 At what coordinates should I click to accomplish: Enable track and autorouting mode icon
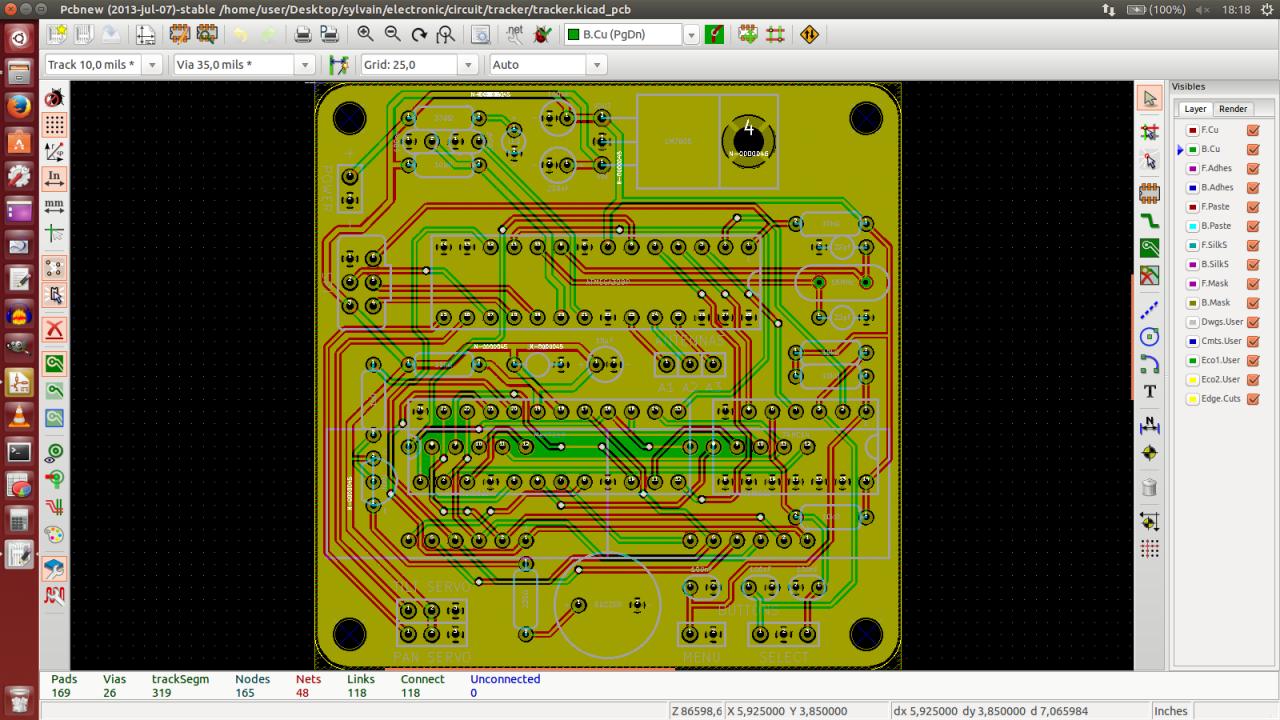(774, 34)
